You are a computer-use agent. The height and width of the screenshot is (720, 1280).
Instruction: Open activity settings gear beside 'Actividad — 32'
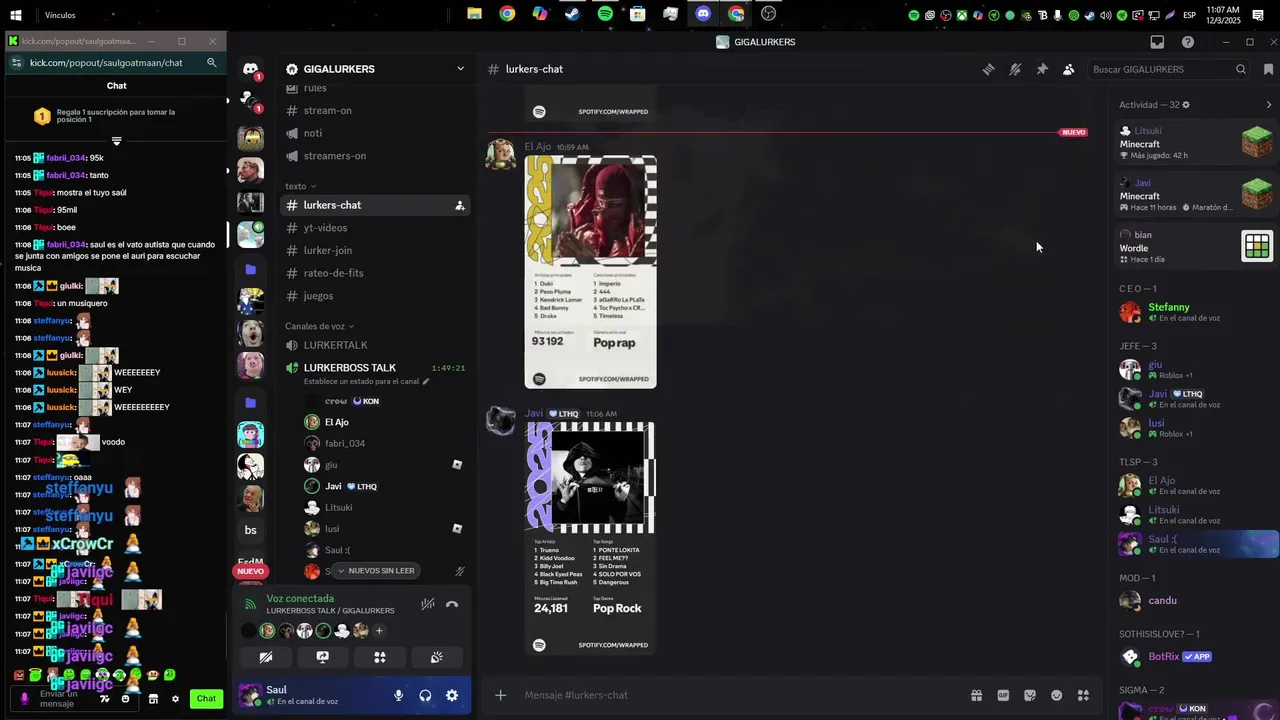[x=1186, y=105]
